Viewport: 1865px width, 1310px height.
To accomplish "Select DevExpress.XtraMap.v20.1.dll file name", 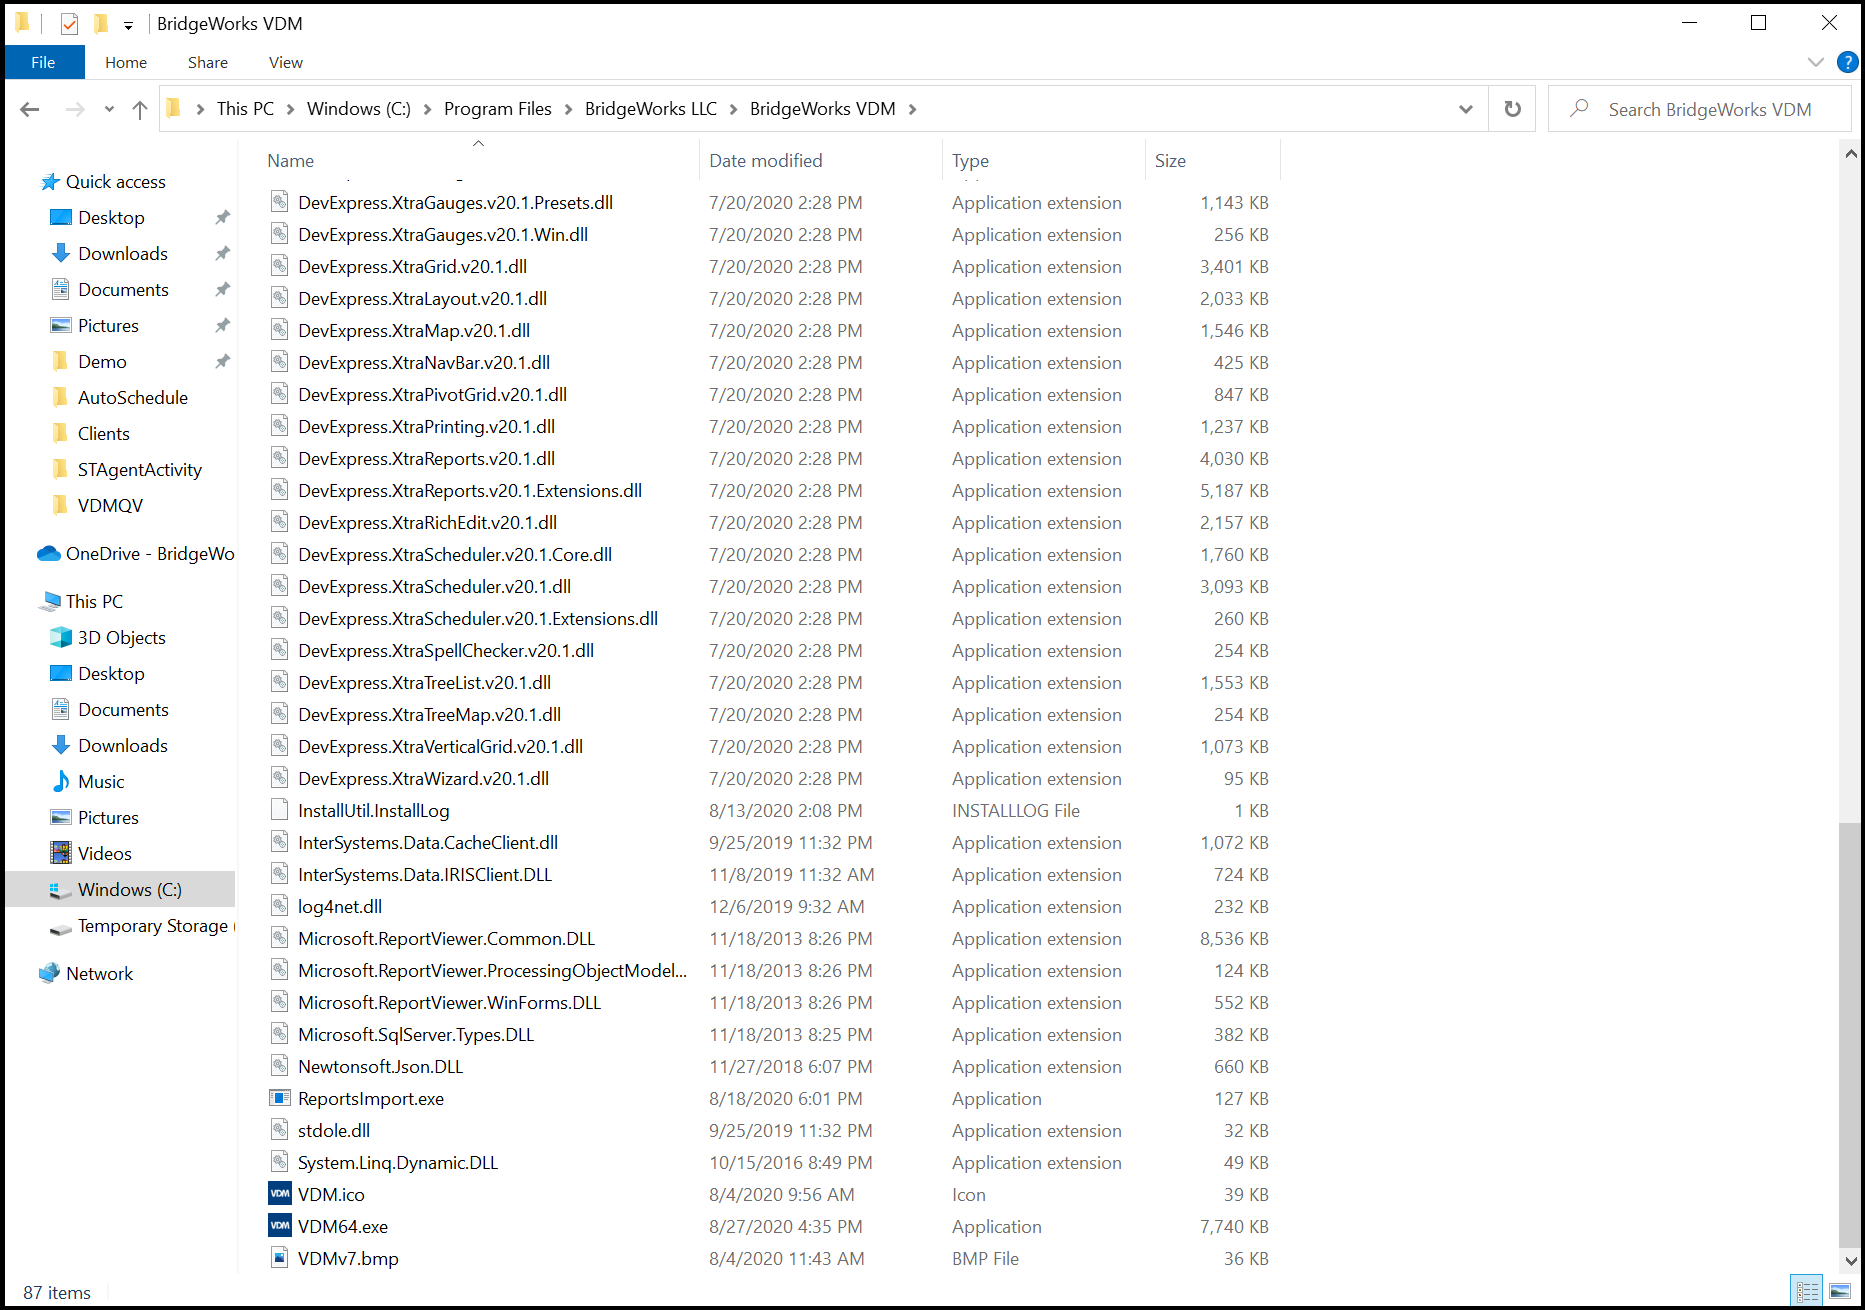I will (414, 331).
